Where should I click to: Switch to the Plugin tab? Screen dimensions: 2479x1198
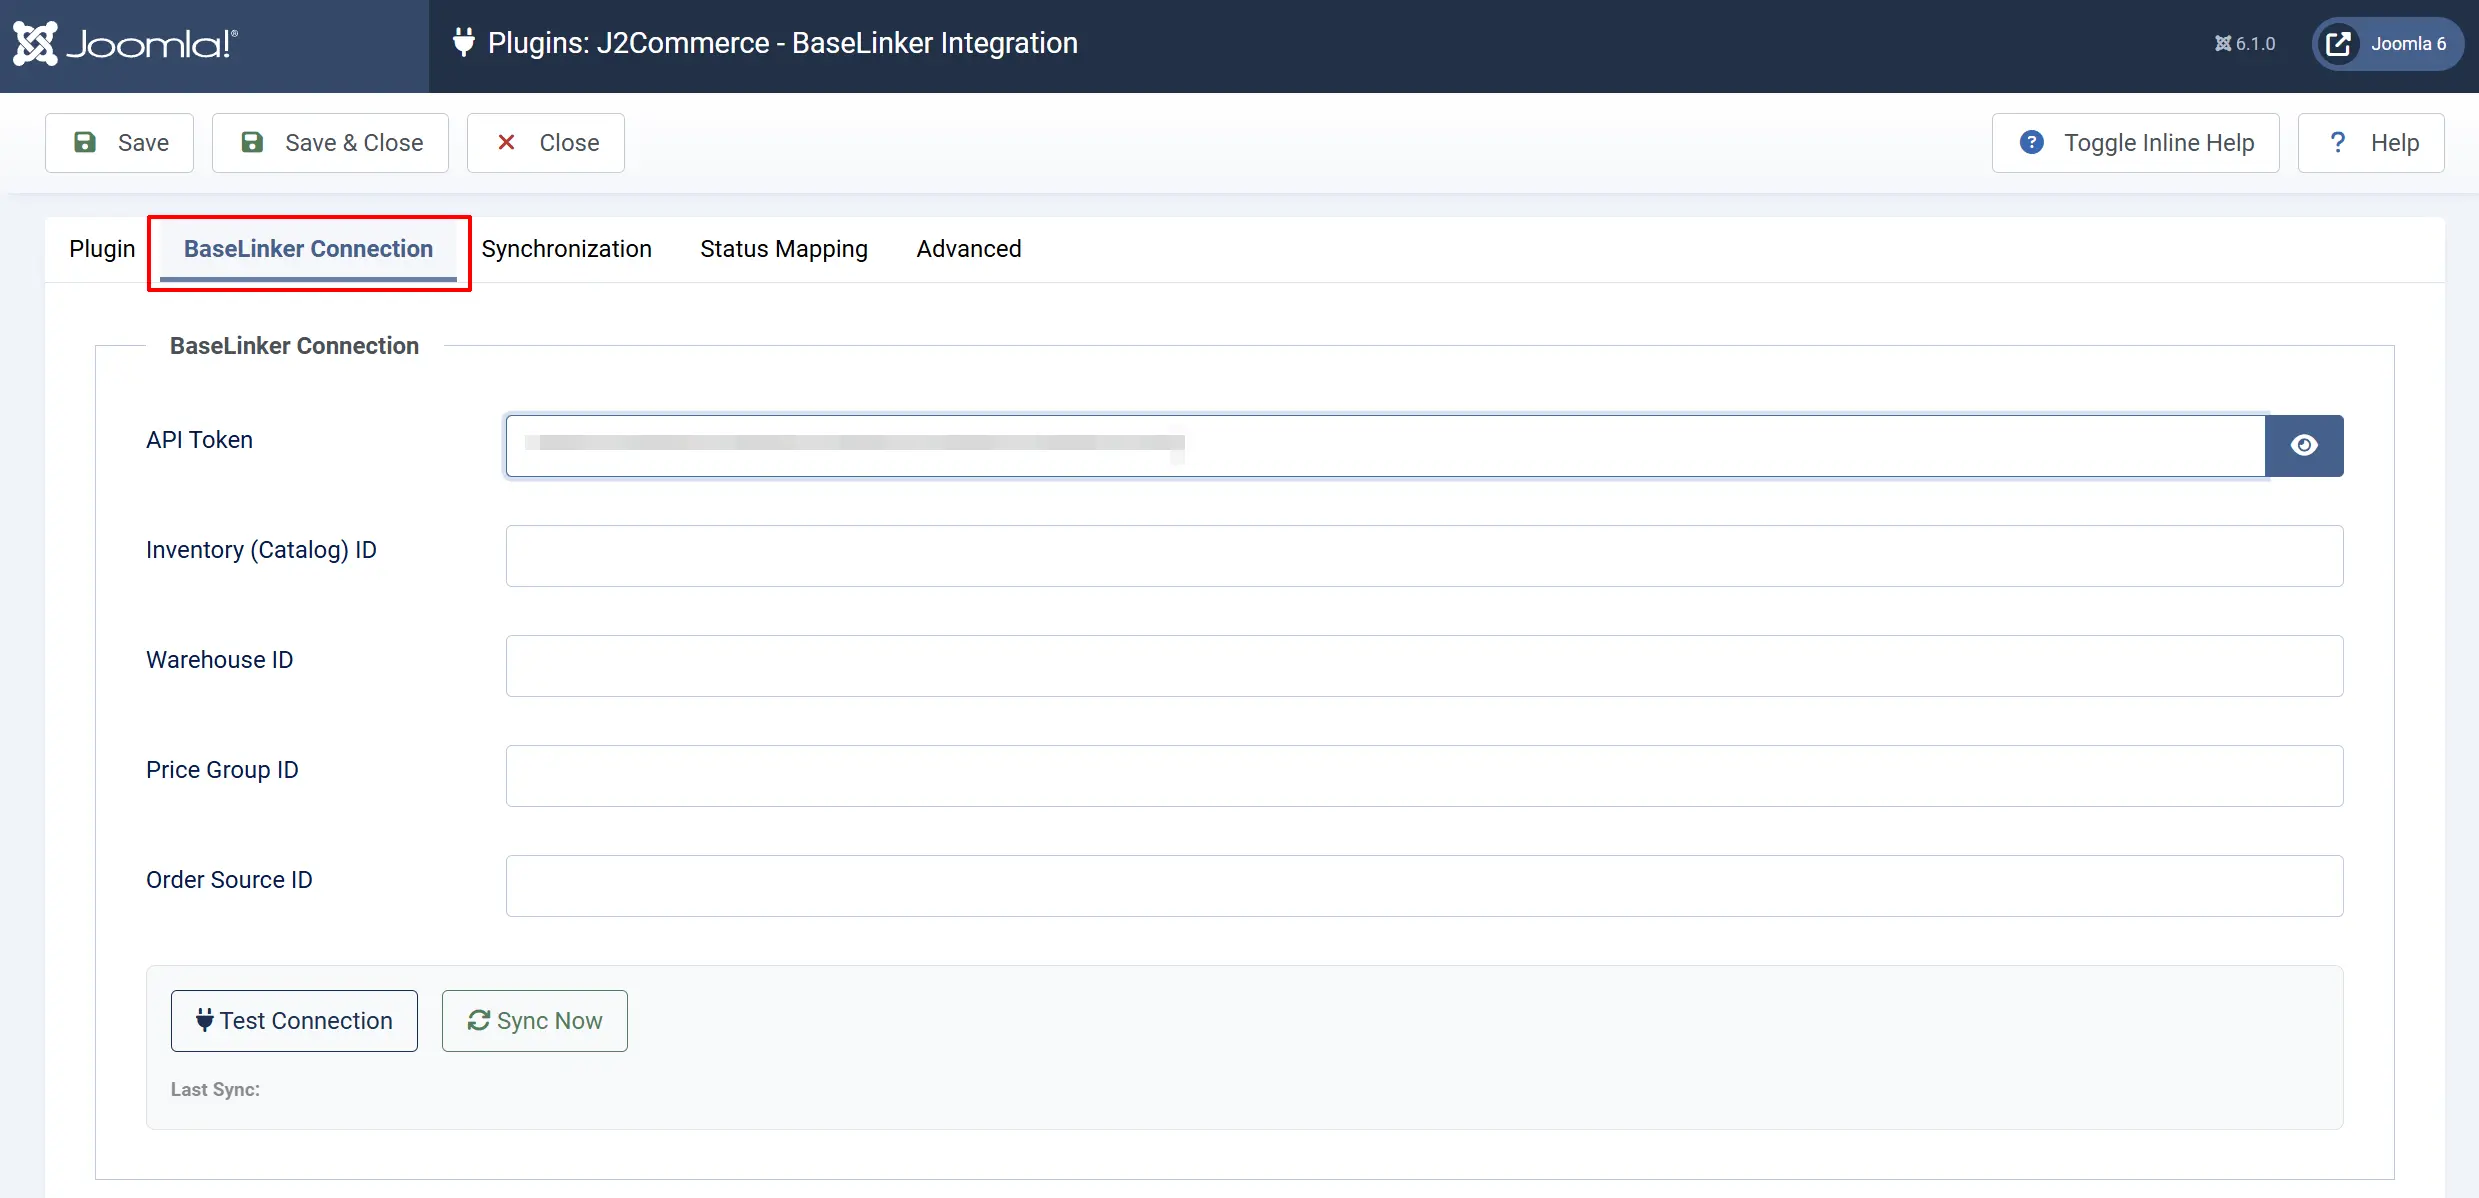tap(102, 249)
